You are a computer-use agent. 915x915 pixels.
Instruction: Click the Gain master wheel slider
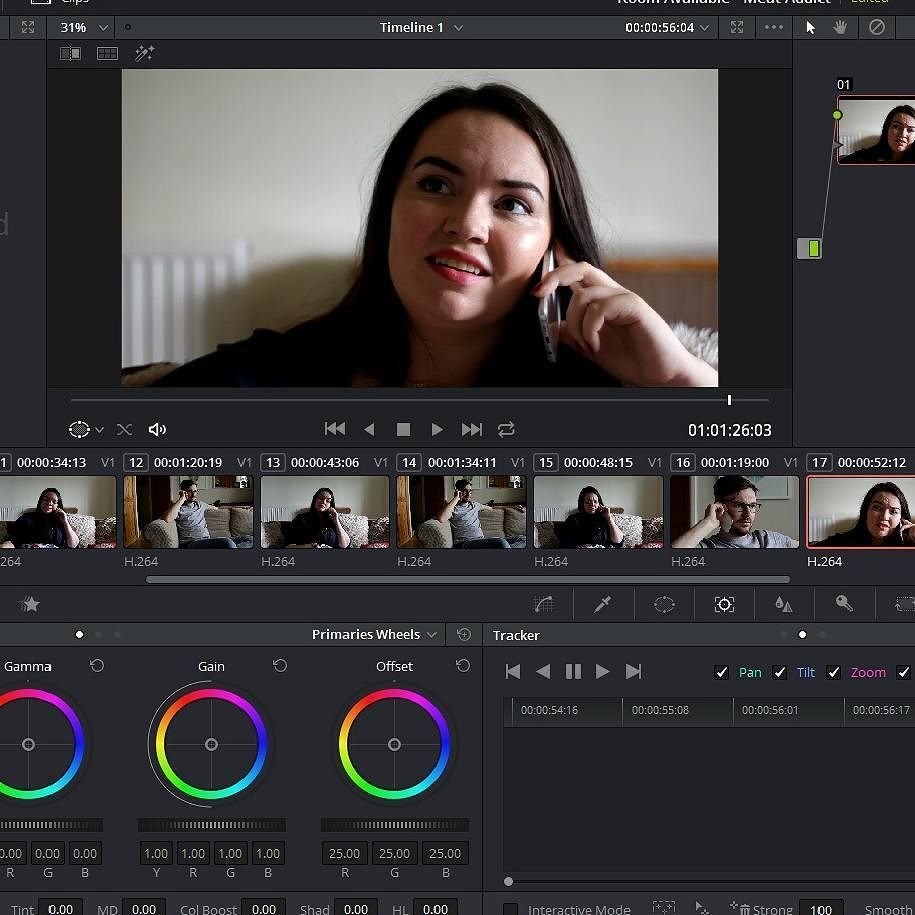pos(212,825)
